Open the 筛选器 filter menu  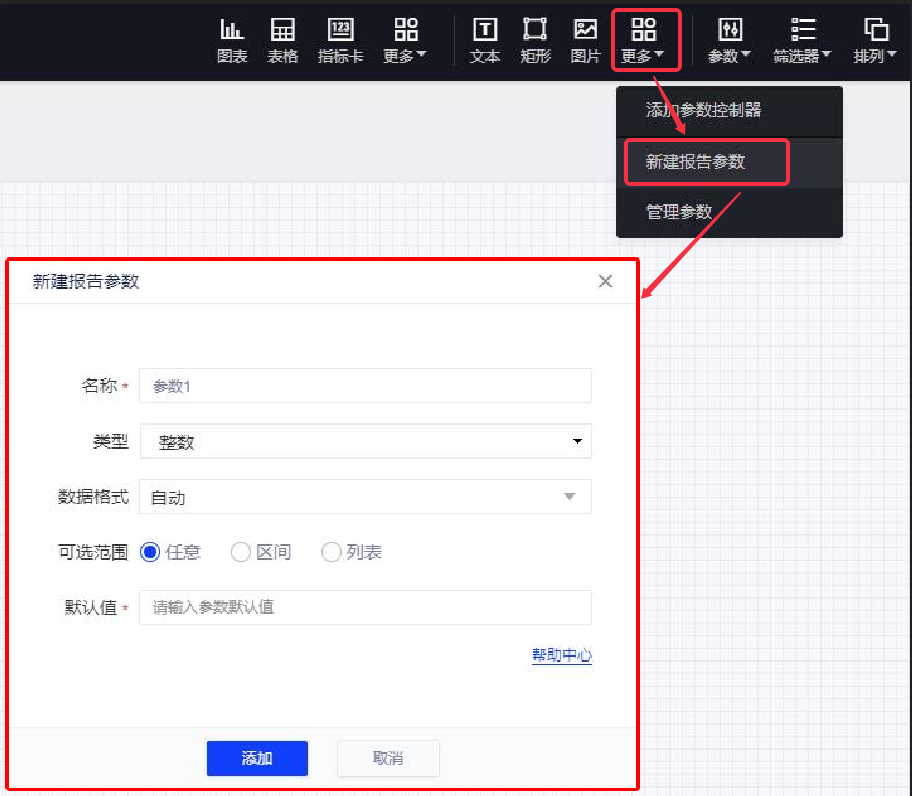(x=802, y=41)
